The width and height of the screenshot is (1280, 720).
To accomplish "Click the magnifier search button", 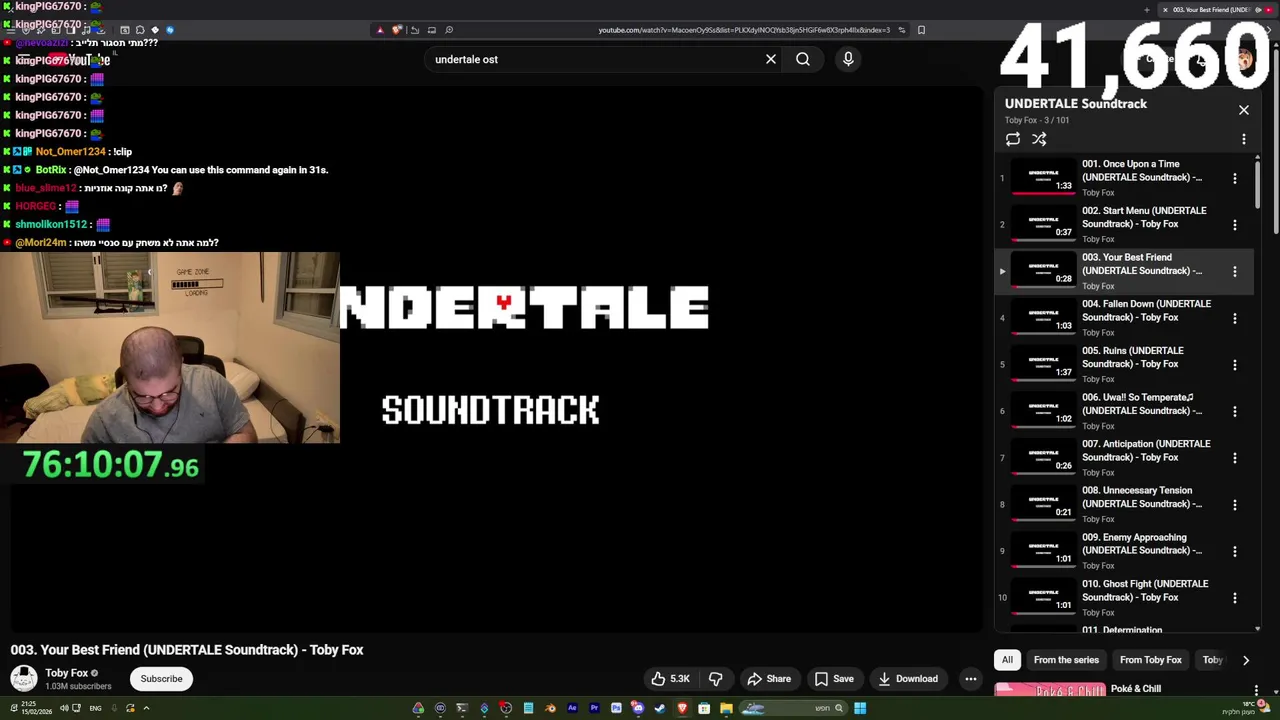I will pyautogui.click(x=803, y=59).
